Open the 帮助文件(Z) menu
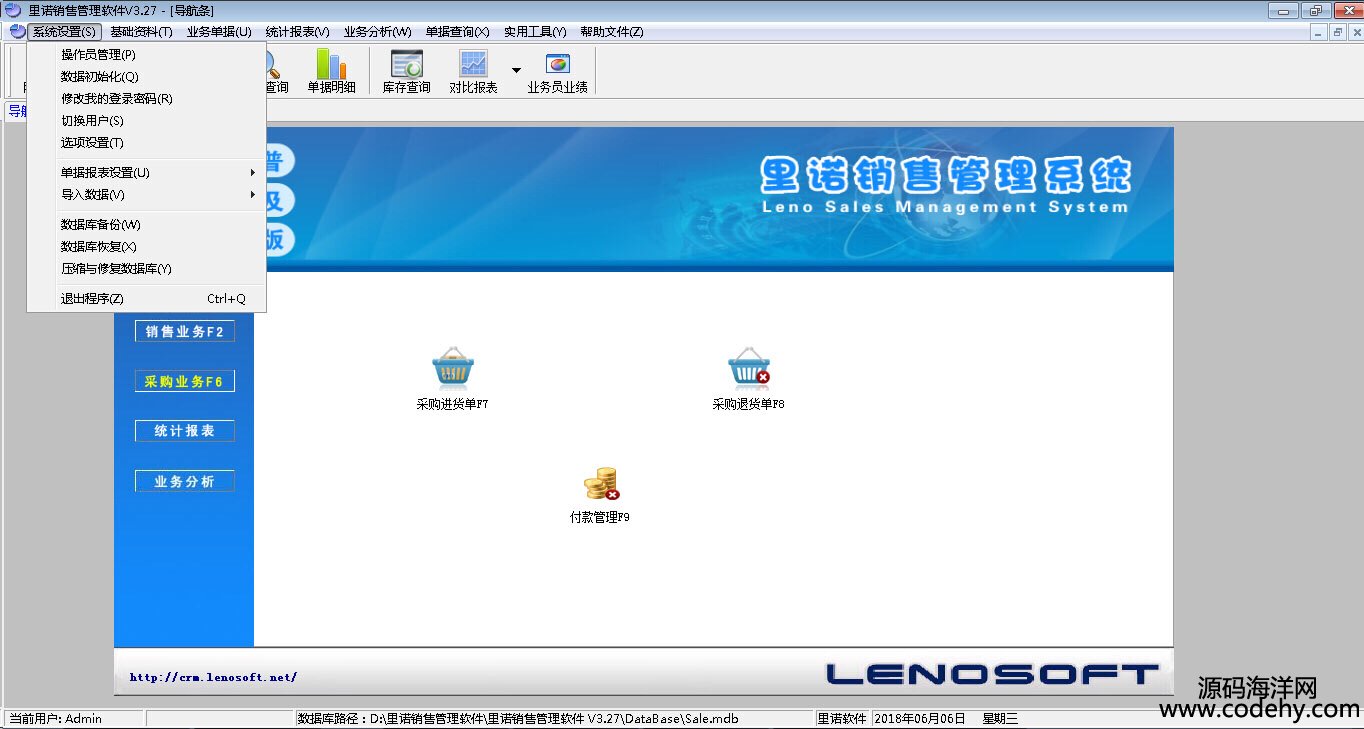Image resolution: width=1364 pixels, height=729 pixels. pyautogui.click(x=612, y=32)
